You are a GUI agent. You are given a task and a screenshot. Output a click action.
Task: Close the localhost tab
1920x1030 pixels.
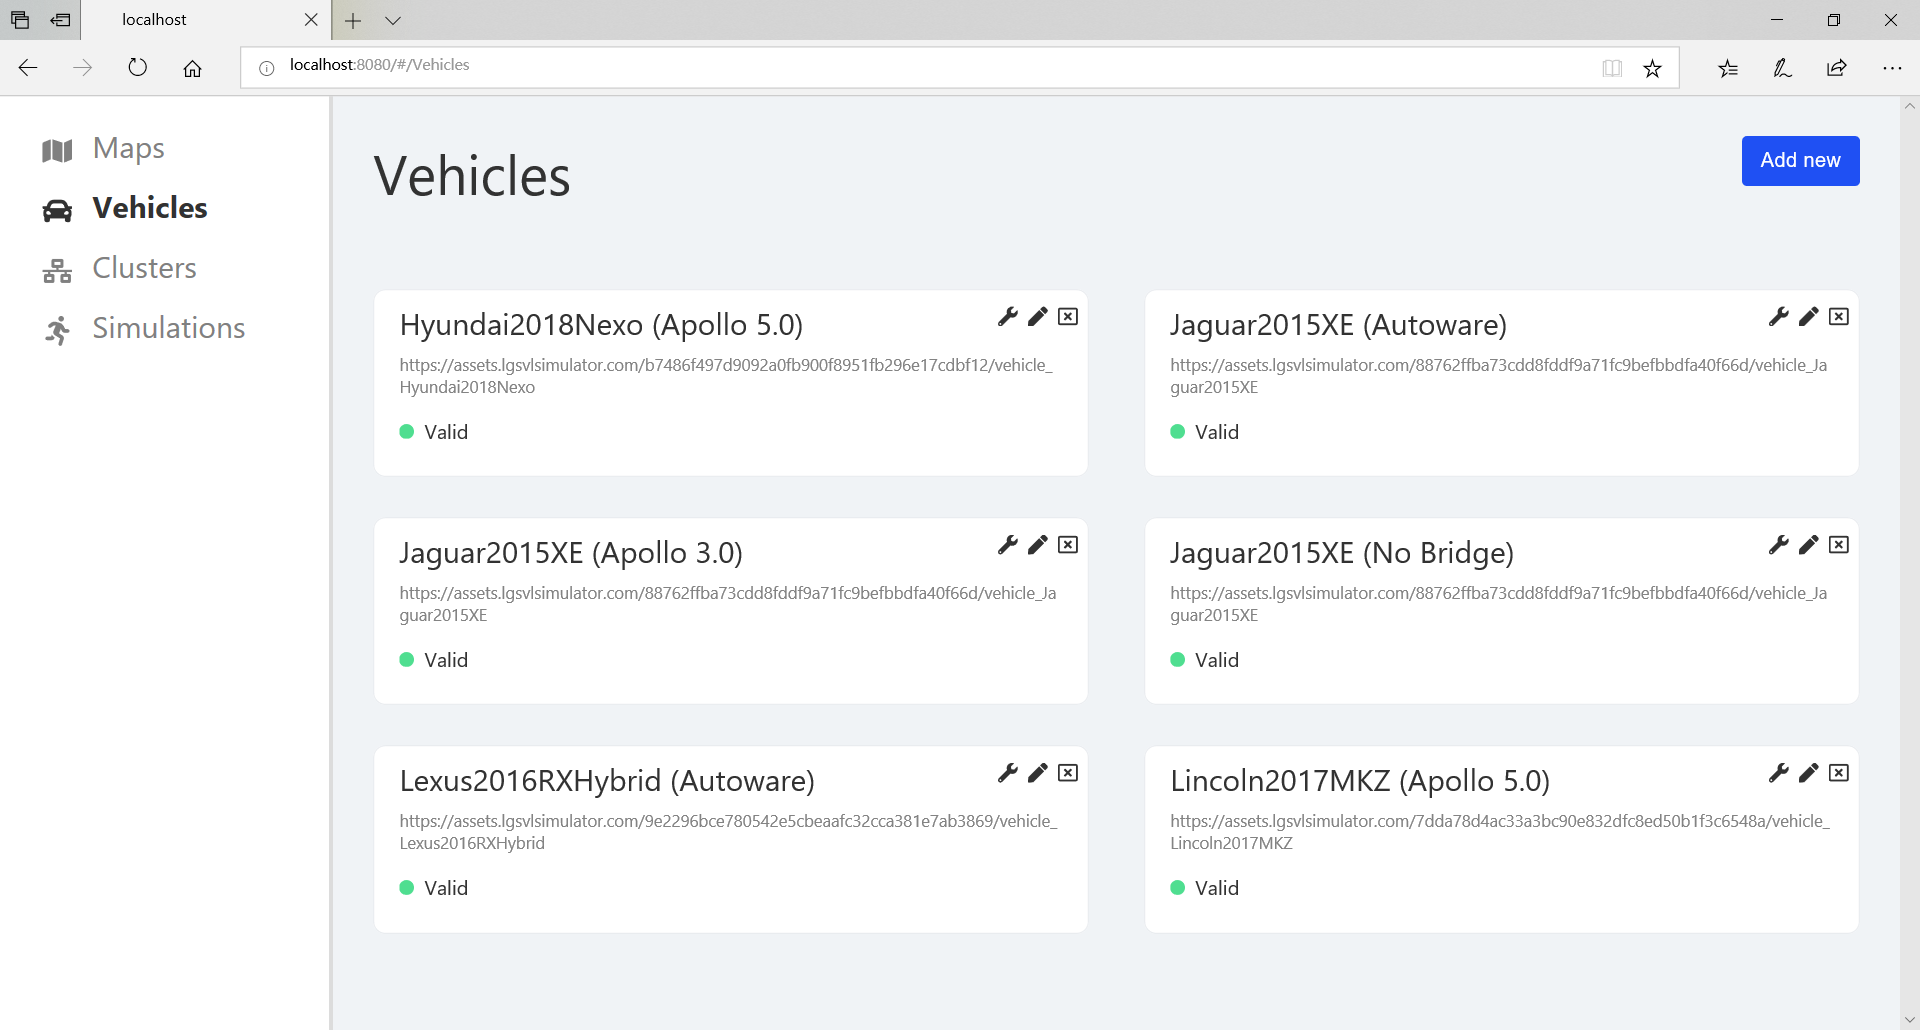311,20
